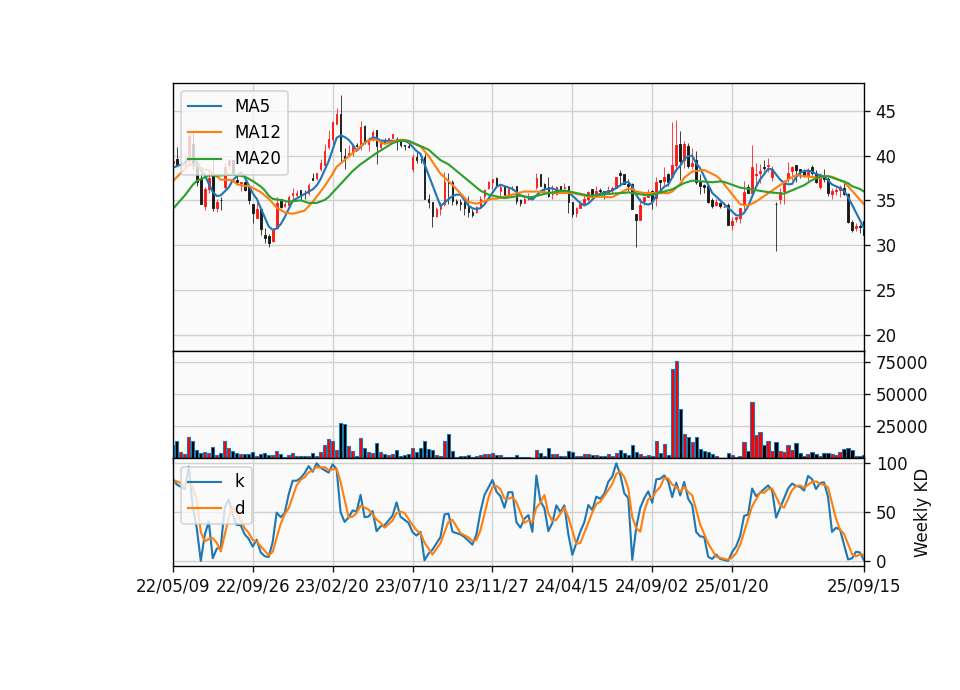This screenshot has width=960, height=690.
Task: Click the MA12 legend entry
Action: [234, 132]
